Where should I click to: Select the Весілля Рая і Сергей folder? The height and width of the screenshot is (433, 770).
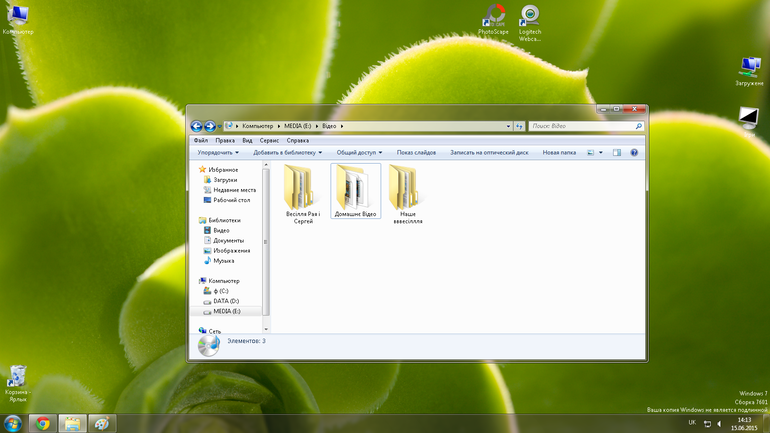click(x=303, y=194)
